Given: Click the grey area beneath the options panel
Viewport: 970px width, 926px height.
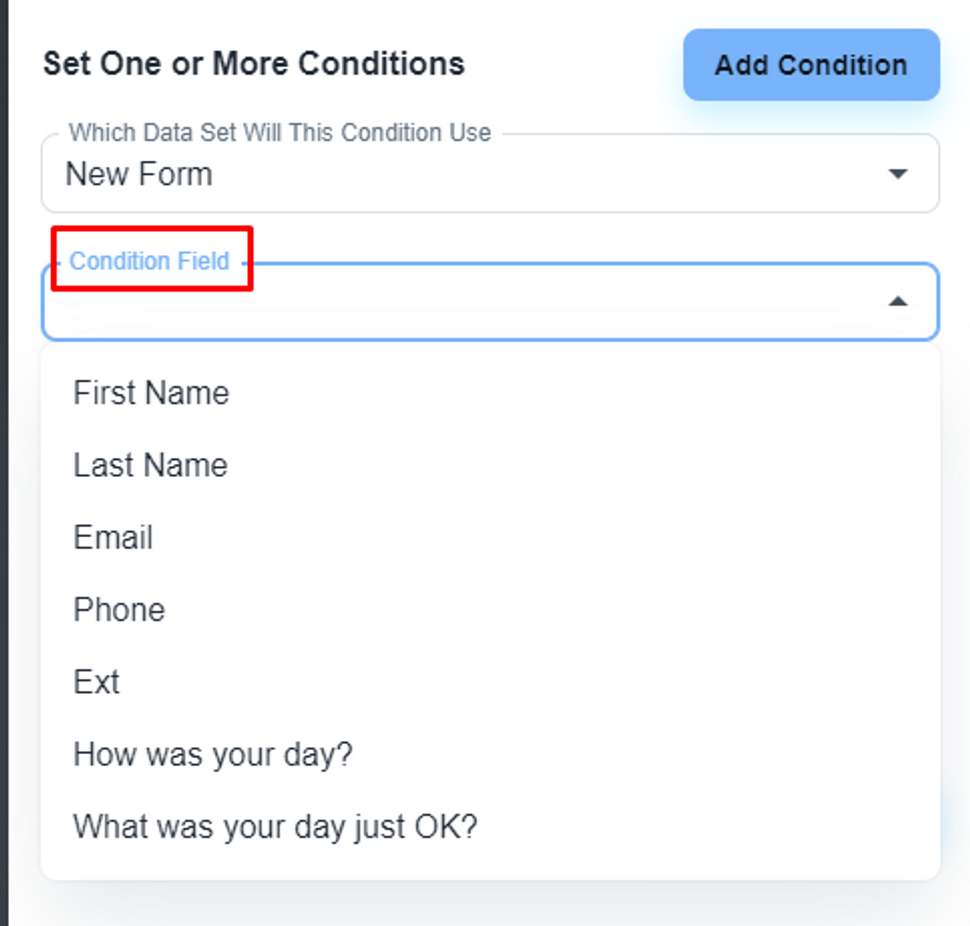Looking at the screenshot, I should (490, 904).
